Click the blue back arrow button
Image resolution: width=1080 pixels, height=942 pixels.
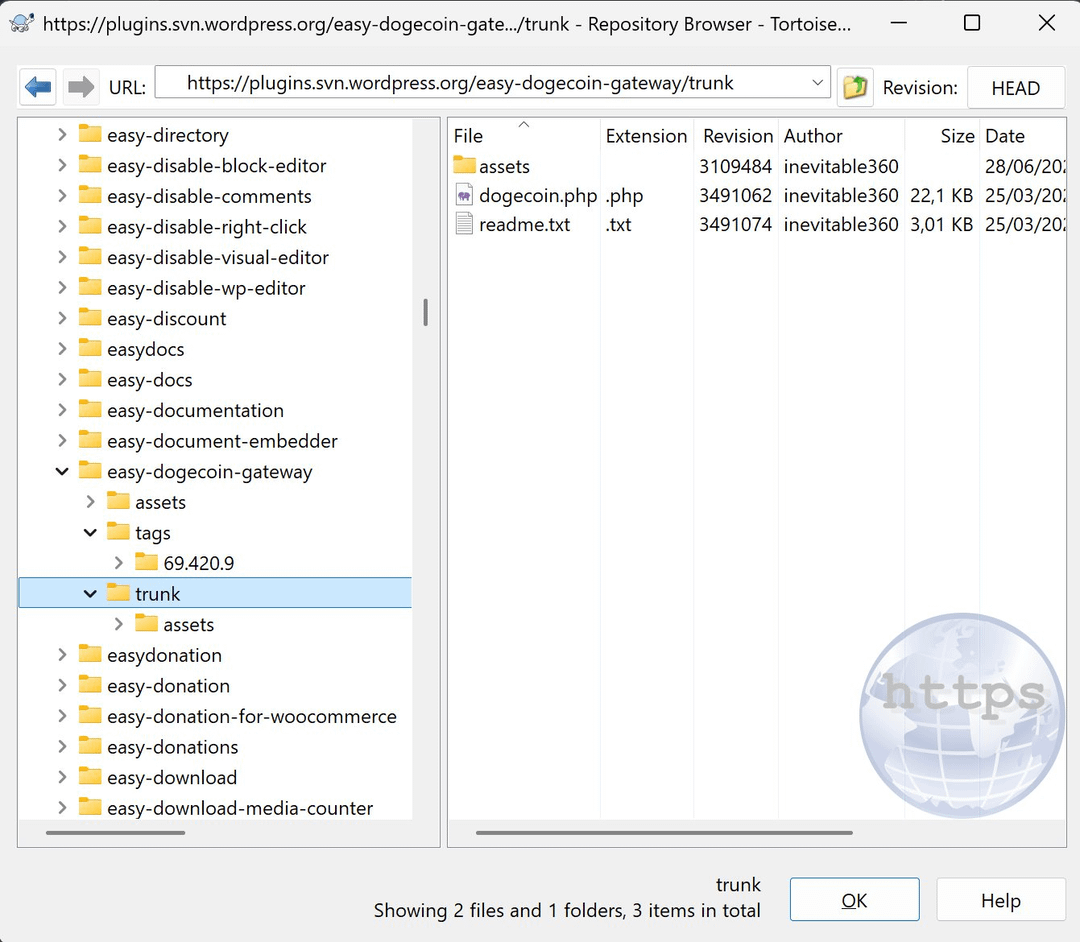click(38, 88)
